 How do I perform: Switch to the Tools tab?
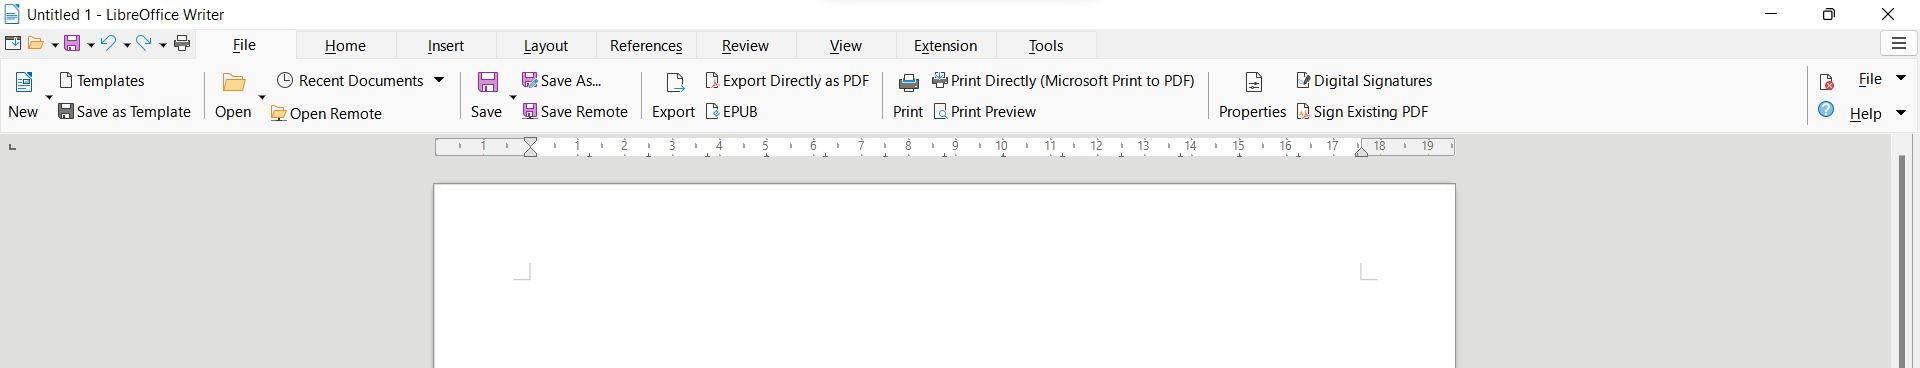click(x=1046, y=46)
